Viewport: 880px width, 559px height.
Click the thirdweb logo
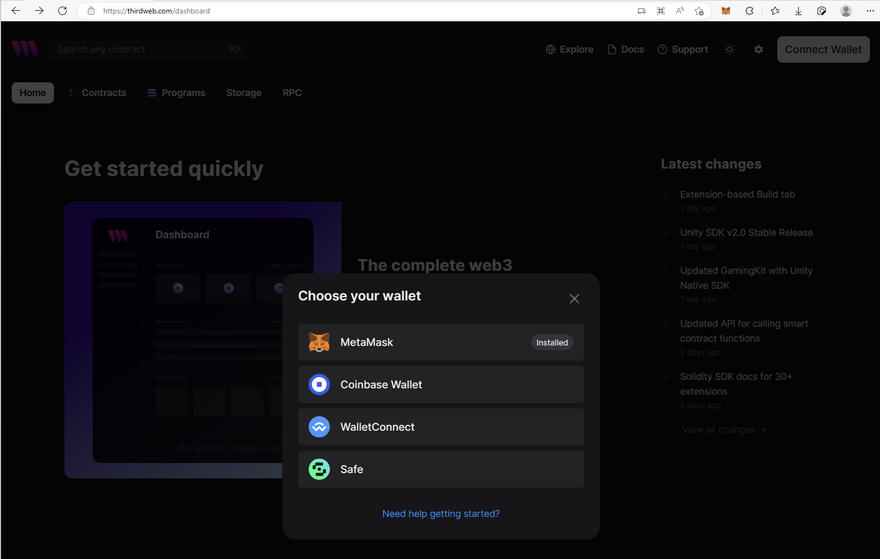pos(25,49)
